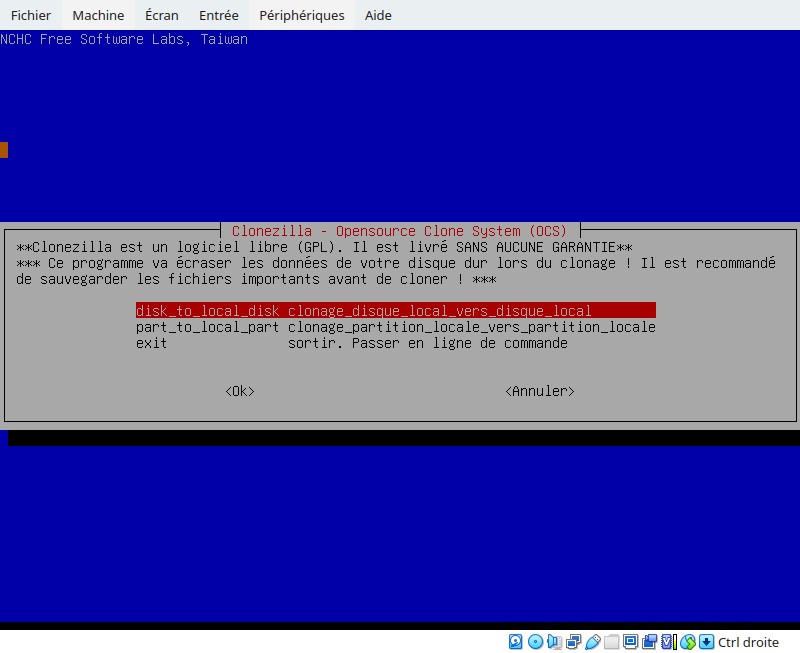Viewport: 800px width, 653px height.
Task: Click the USB devices status icon
Action: 592,642
